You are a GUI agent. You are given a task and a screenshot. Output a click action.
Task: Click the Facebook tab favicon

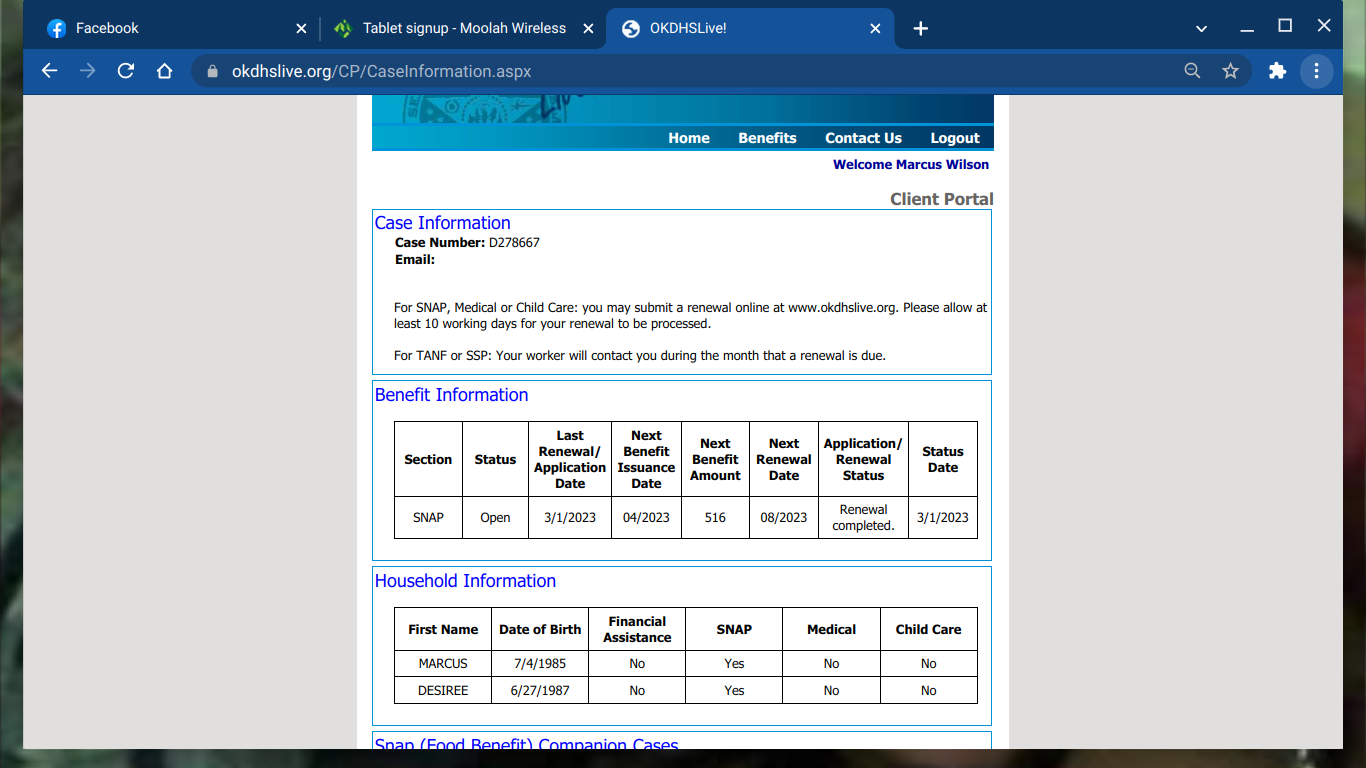(x=57, y=29)
